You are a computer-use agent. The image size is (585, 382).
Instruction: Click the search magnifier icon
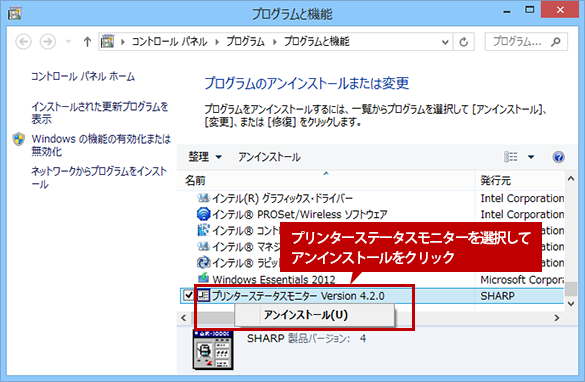(556, 42)
